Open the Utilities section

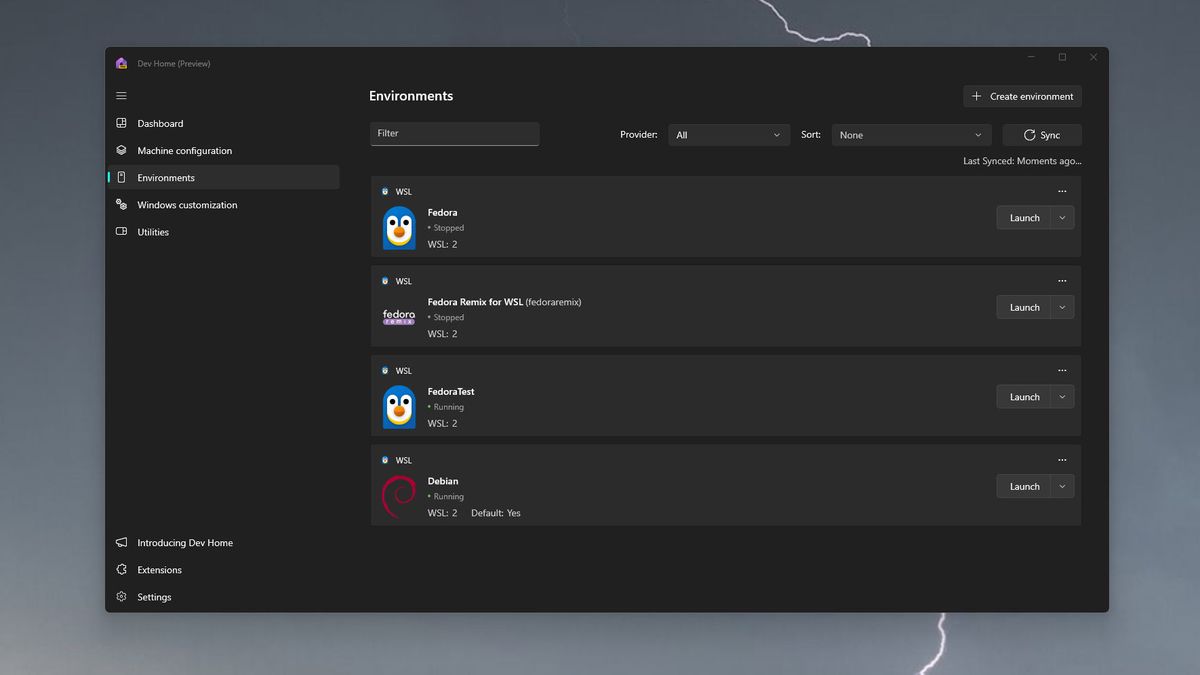coord(152,231)
